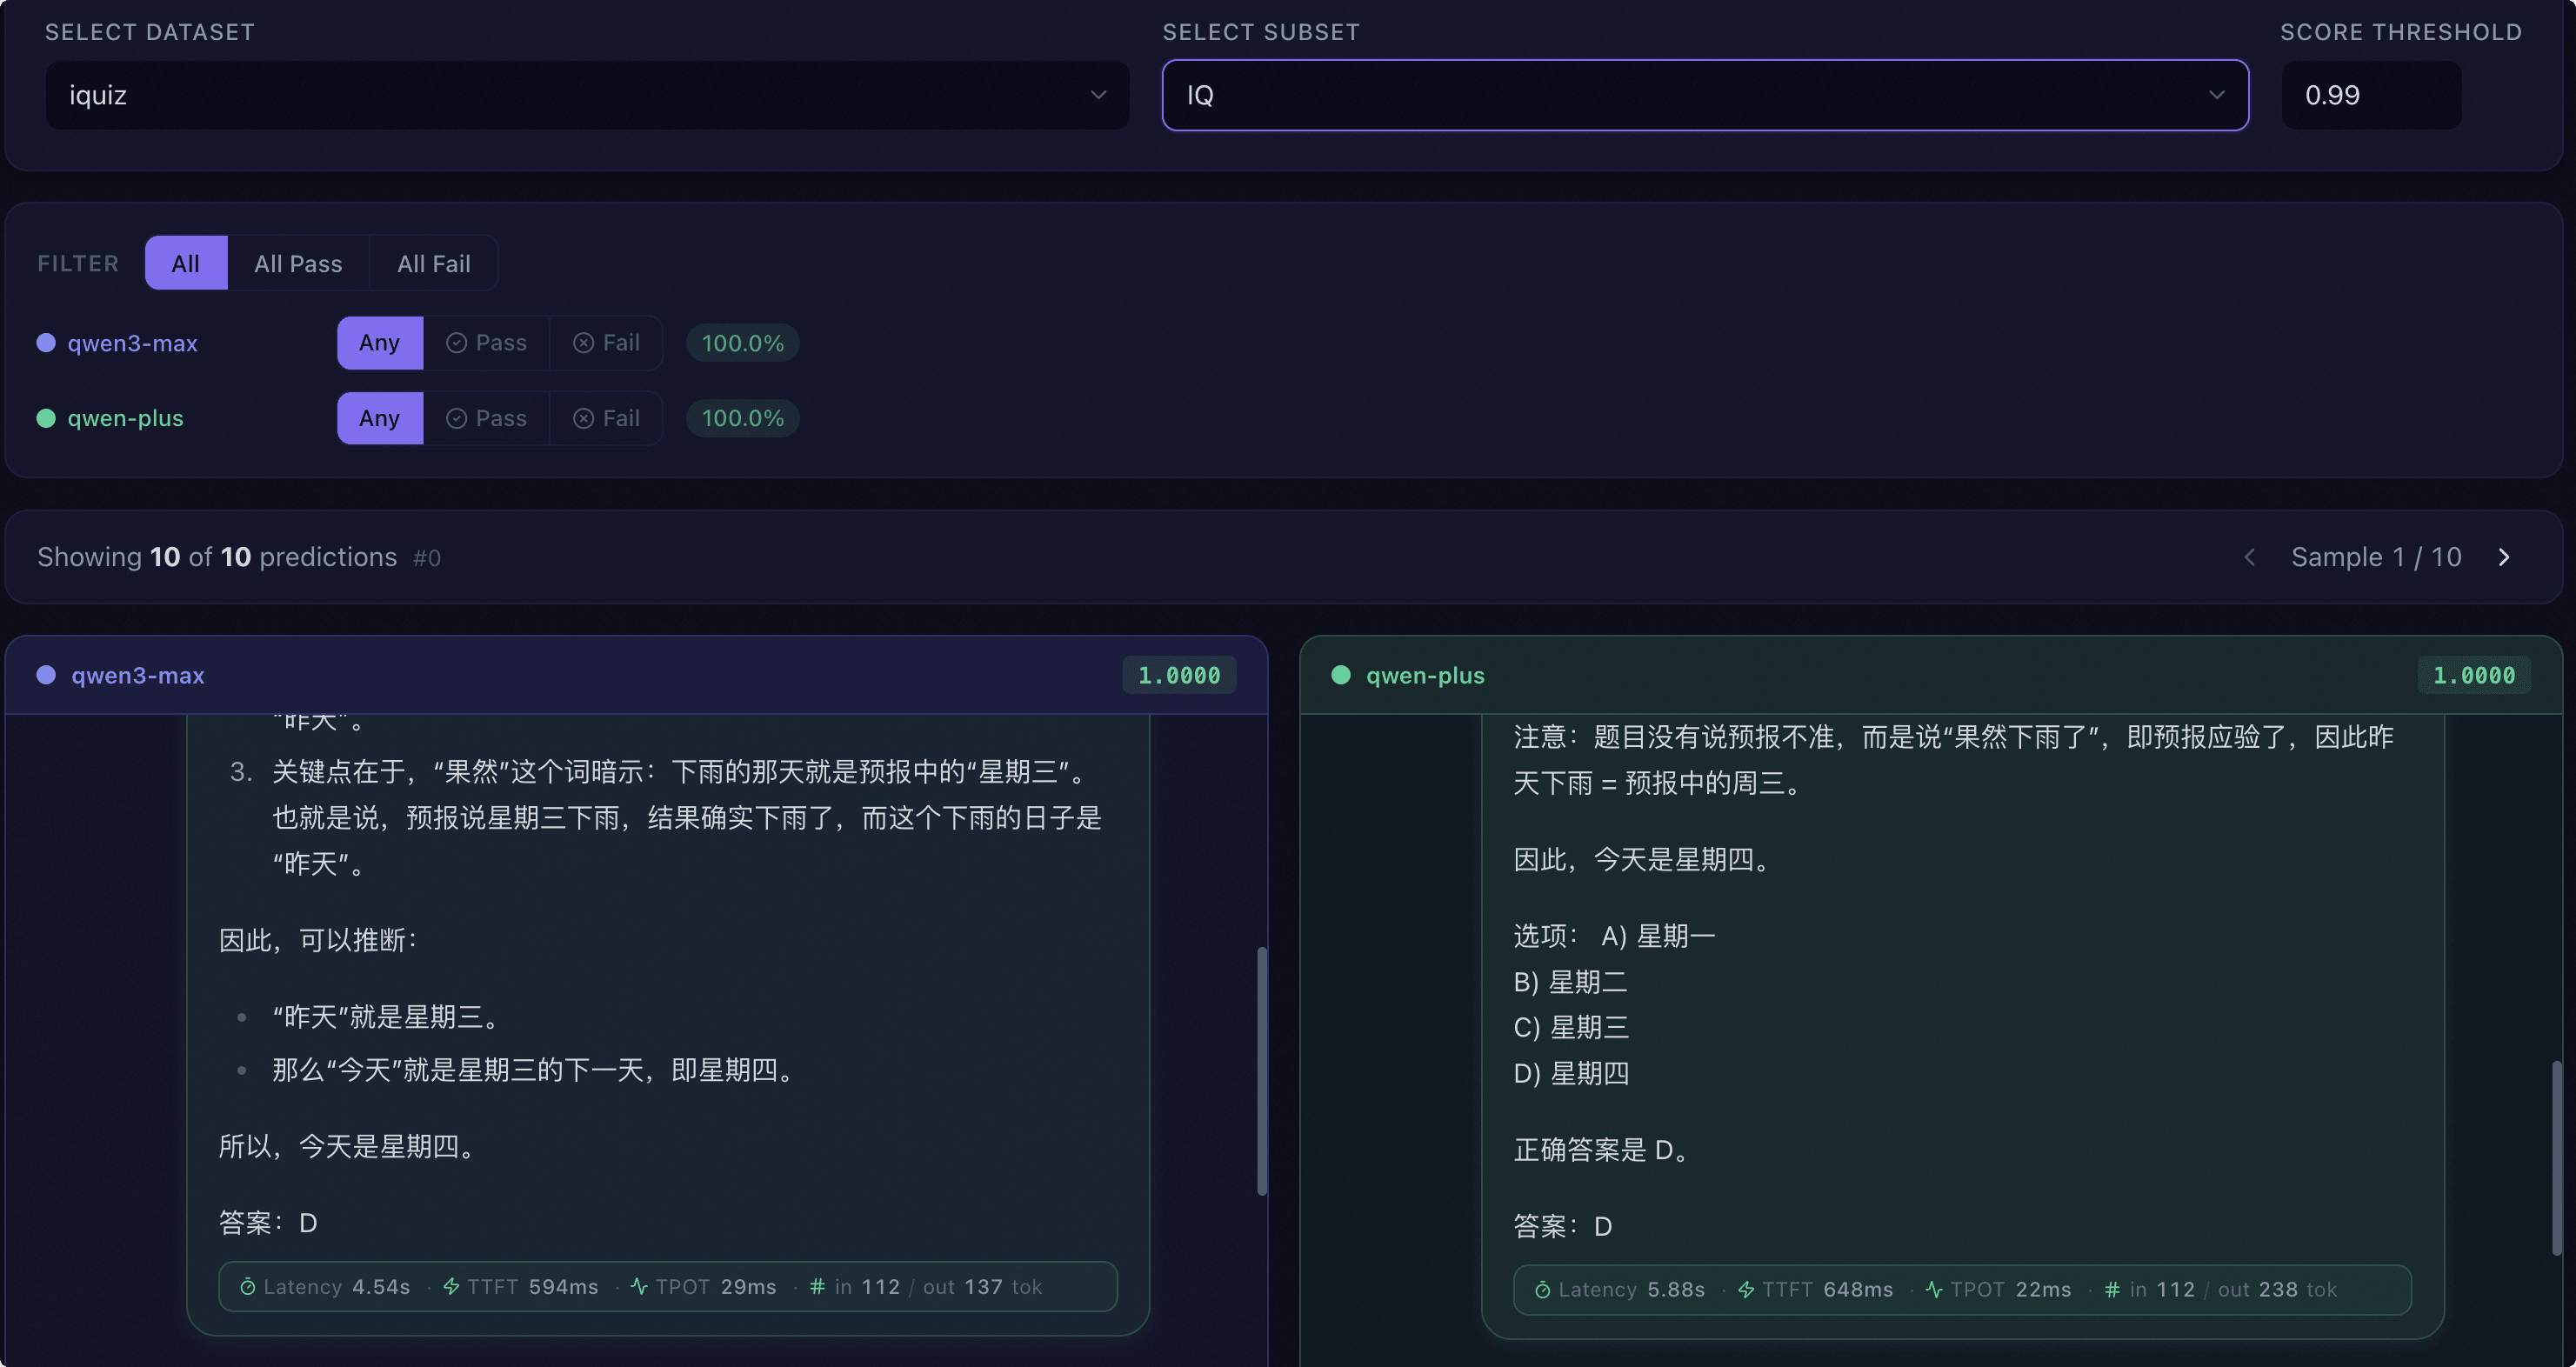Click the qwen3-max Pass checkmark icon
This screenshot has width=2576, height=1367.
pos(456,343)
